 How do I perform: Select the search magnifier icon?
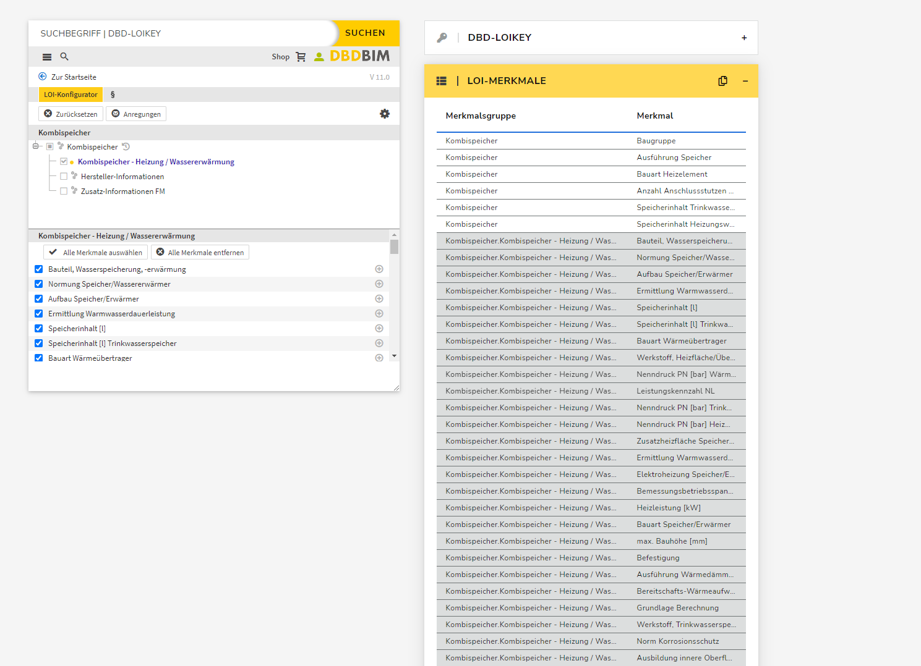pyautogui.click(x=64, y=57)
